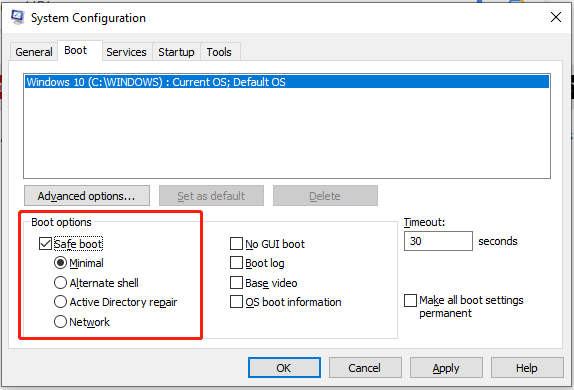Screen dimensions: 574x390
Task: Enable Base video checkbox
Action: [236, 283]
